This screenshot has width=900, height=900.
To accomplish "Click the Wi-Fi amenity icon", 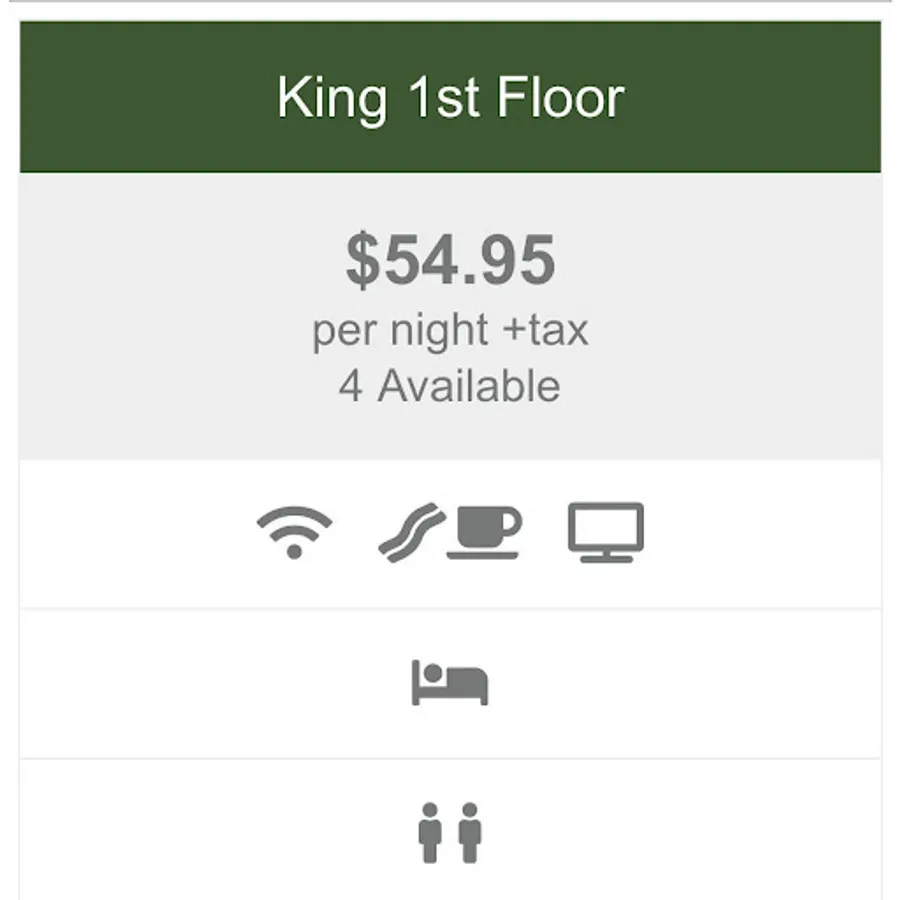I will tap(294, 532).
